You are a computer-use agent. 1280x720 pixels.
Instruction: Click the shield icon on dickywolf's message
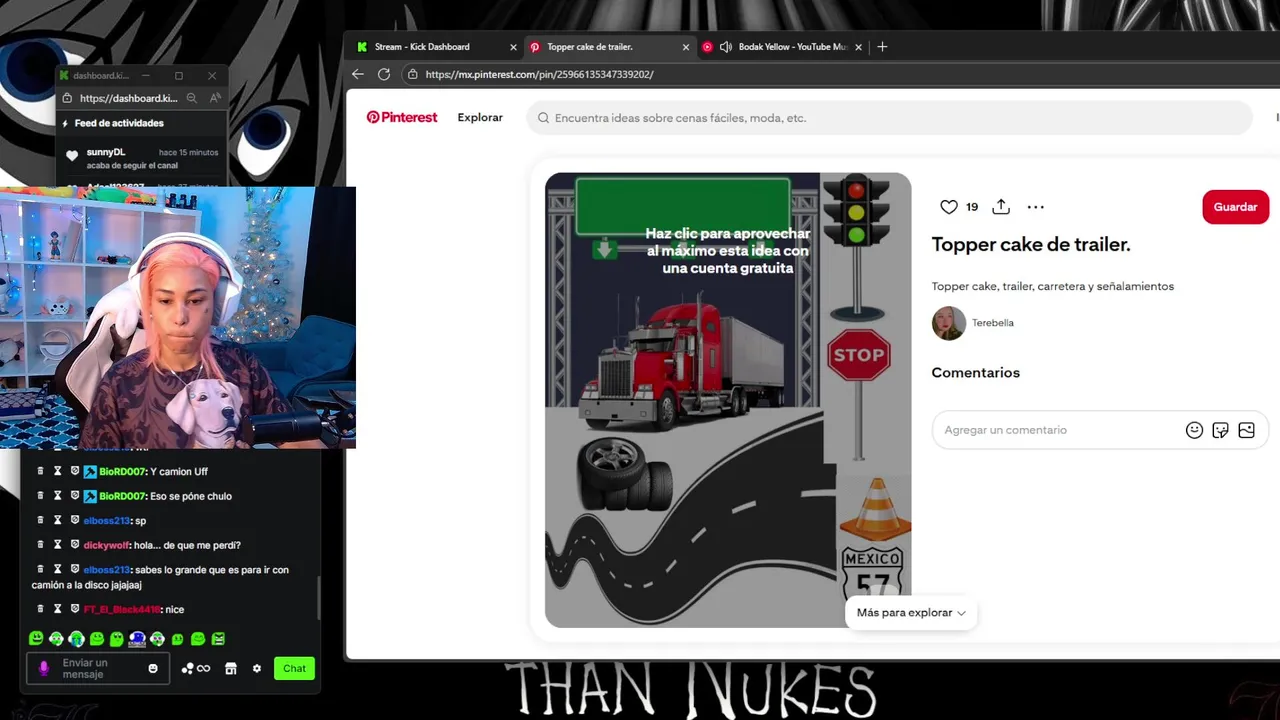click(x=75, y=545)
